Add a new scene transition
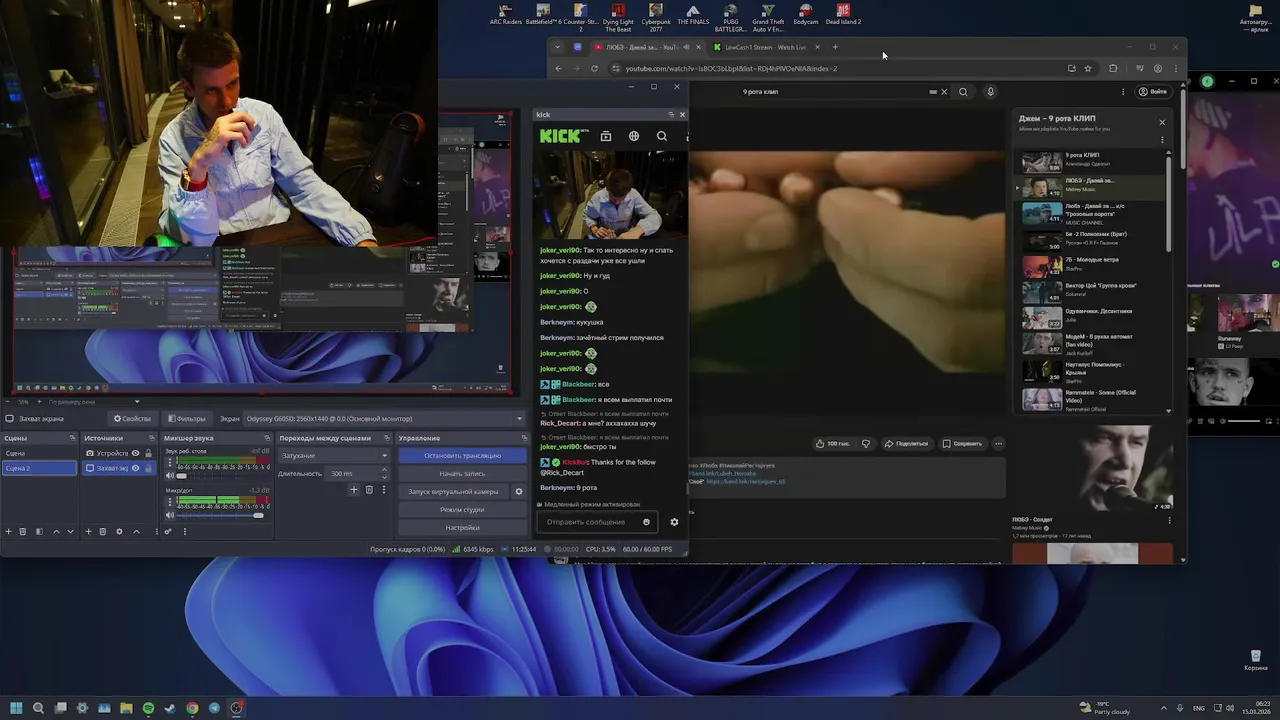1280x720 pixels. (353, 490)
